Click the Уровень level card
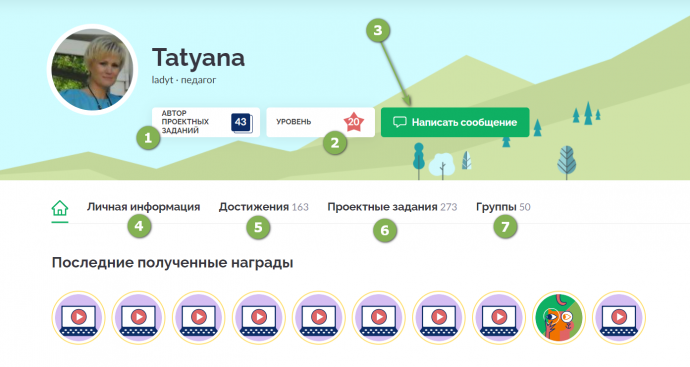690x367 pixels. tap(320, 122)
